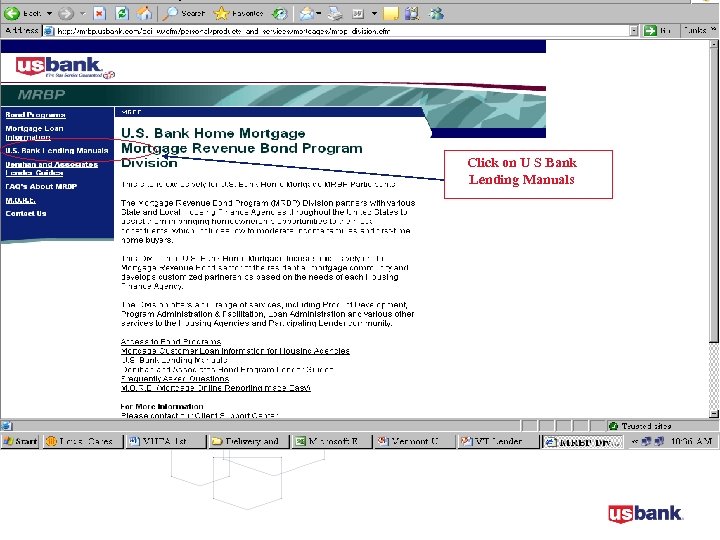Click the Messenger people toolbar icon

[x=436, y=14]
